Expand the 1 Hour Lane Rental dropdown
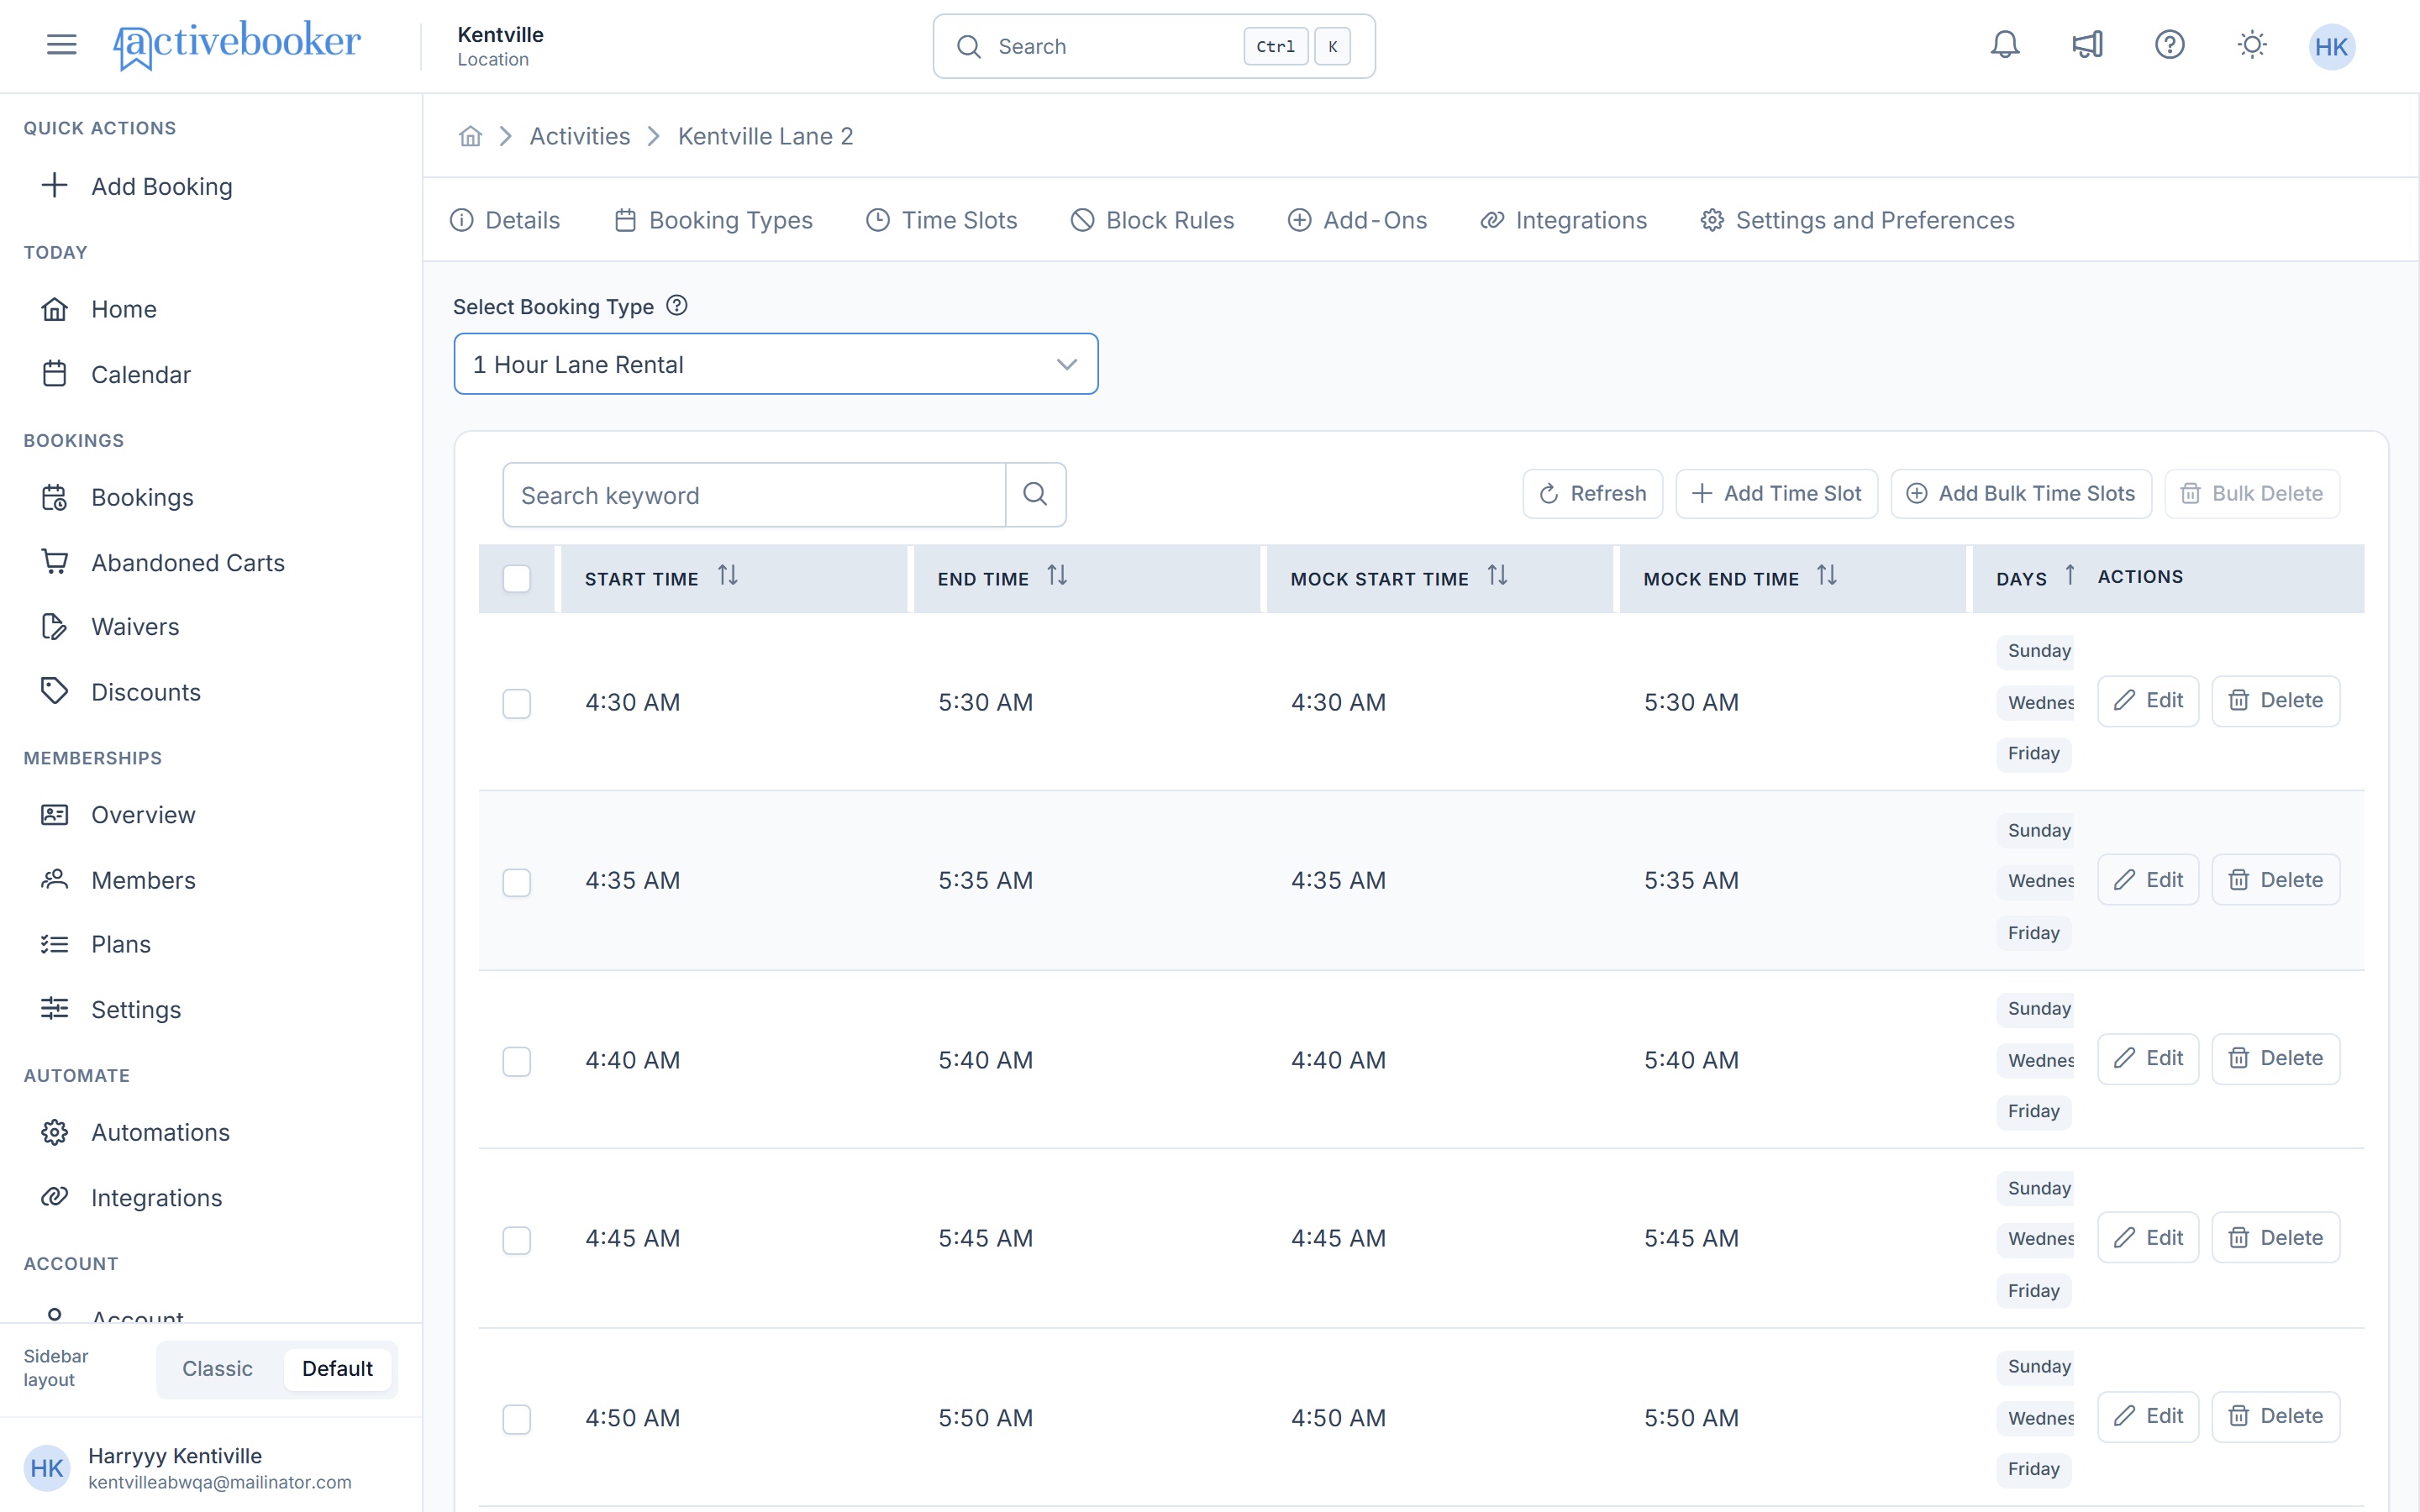This screenshot has width=2420, height=1512. pos(776,364)
